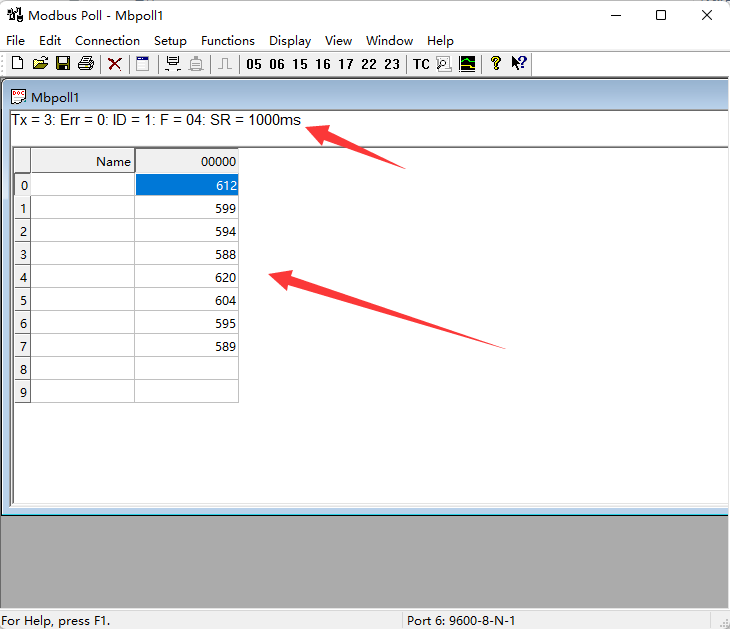Click the pulse single-poll toolbar icon
This screenshot has height=629, width=730.
(225, 64)
